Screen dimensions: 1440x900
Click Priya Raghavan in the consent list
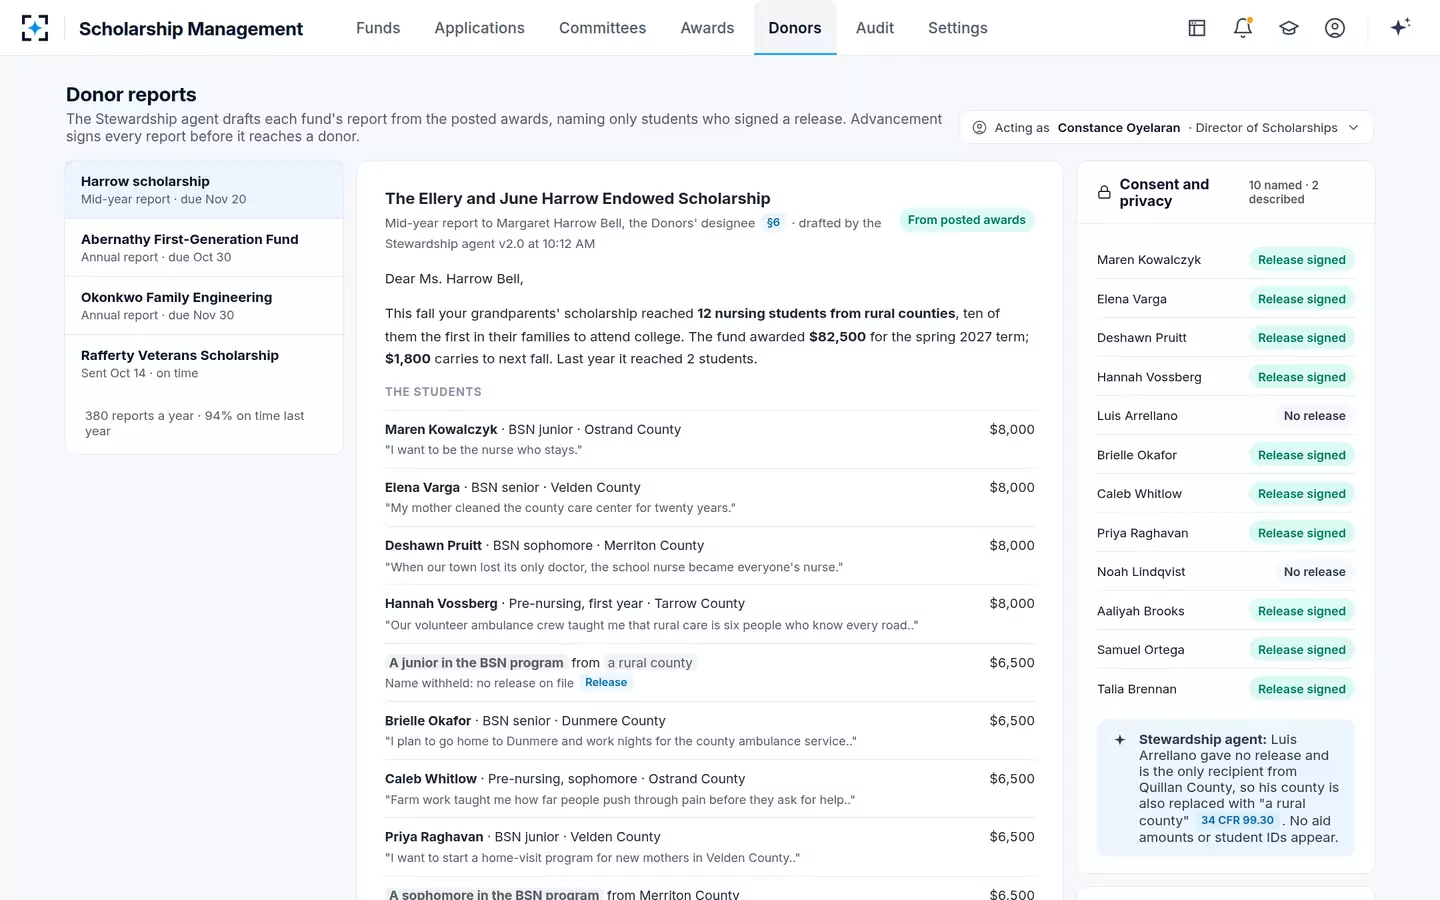[x=1143, y=533]
